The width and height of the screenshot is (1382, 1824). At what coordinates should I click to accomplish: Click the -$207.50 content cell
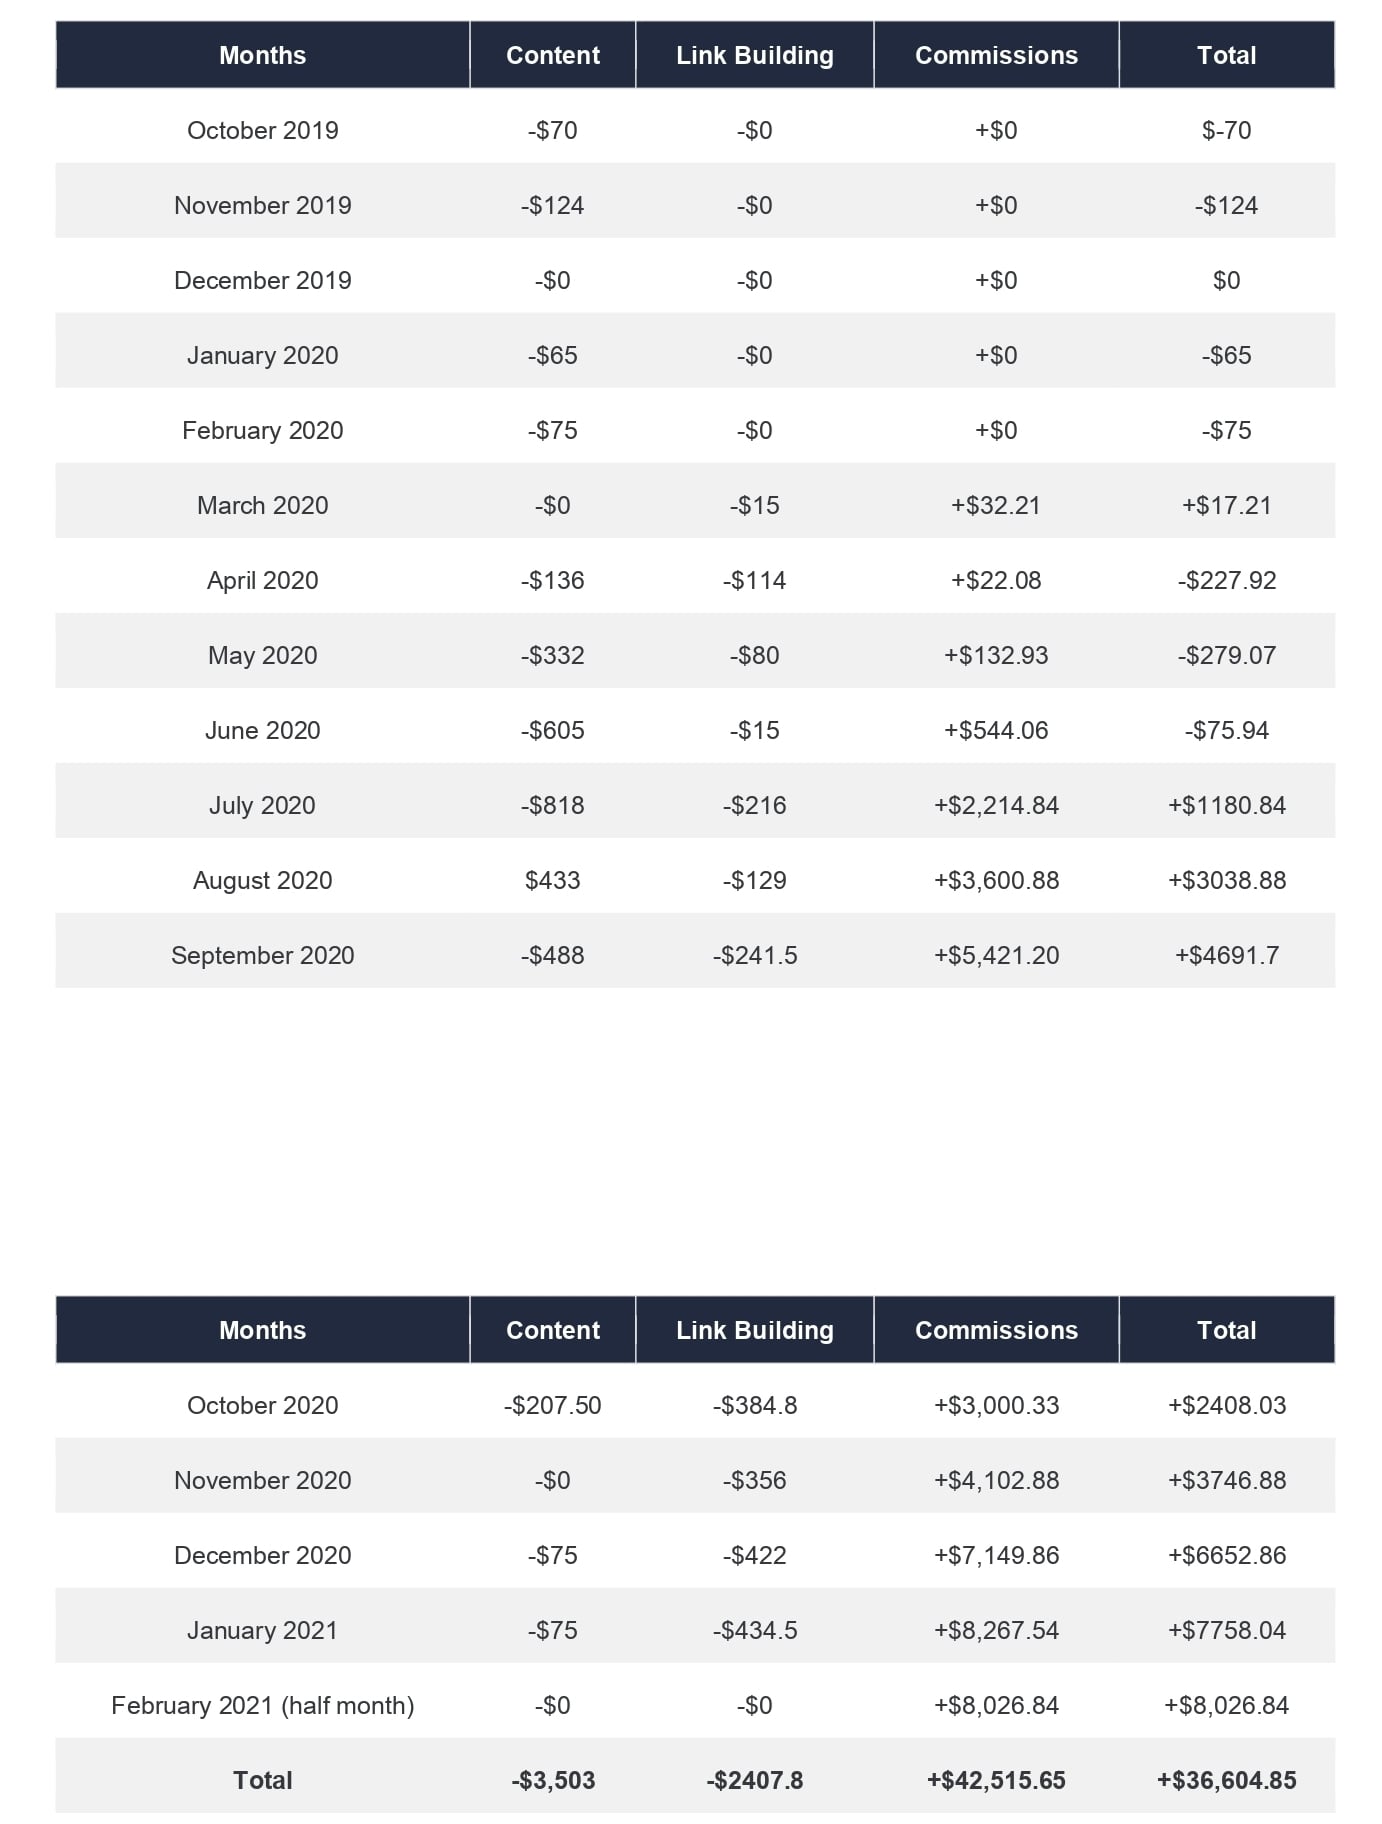click(552, 1405)
